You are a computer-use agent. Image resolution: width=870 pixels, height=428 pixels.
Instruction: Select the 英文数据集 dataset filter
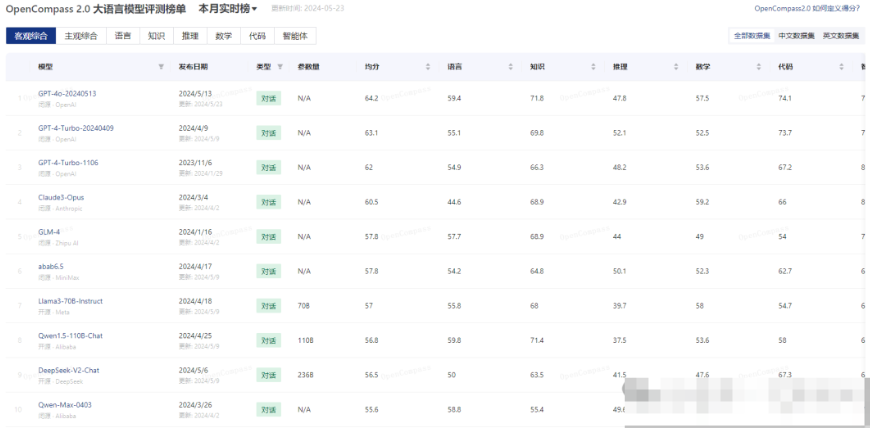pyautogui.click(x=841, y=36)
